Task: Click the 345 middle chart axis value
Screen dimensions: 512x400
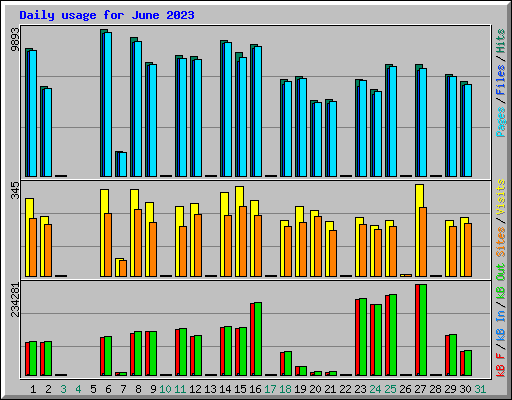Action: click(15, 190)
